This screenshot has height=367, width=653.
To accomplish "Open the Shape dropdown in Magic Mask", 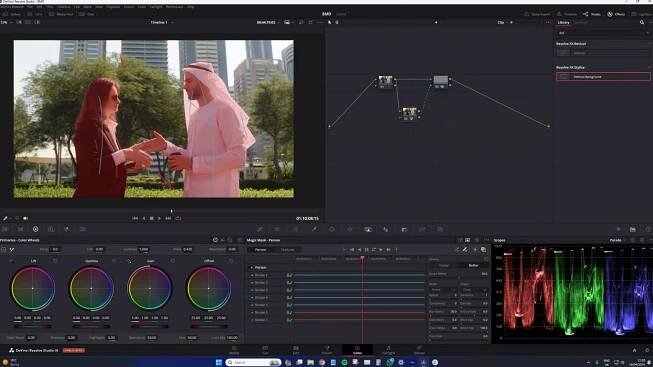I will (474, 290).
